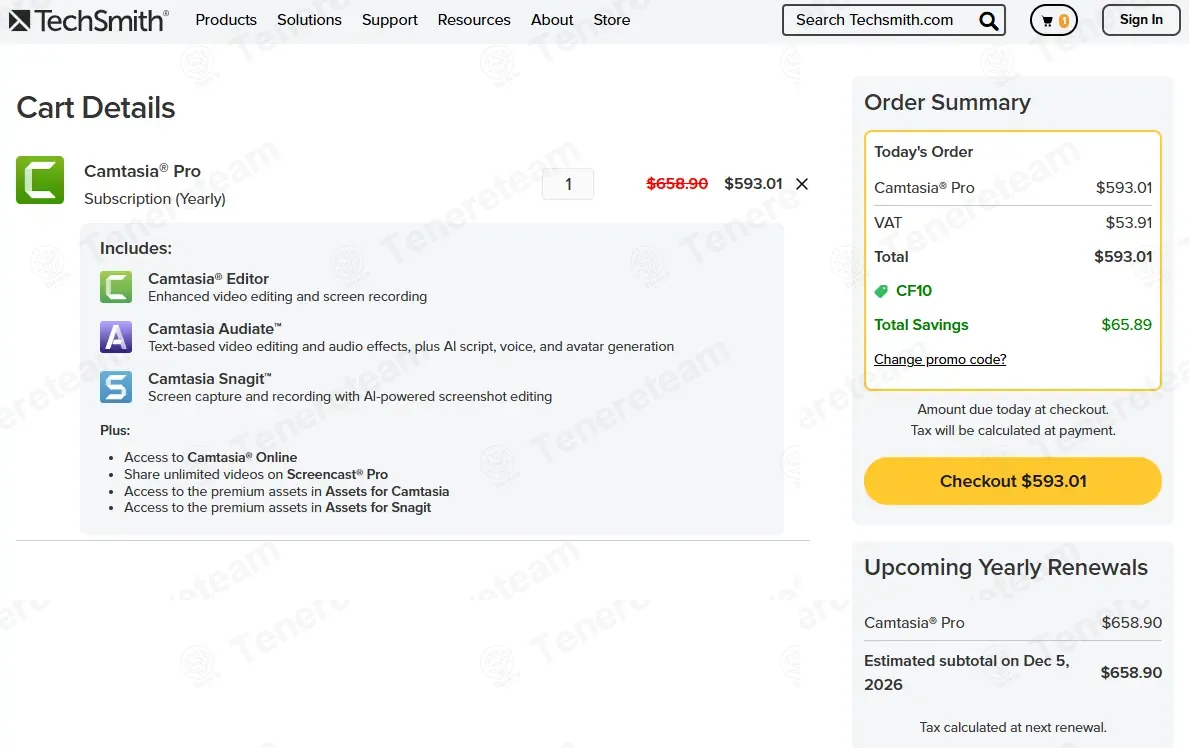This screenshot has width=1189, height=748.
Task: Click the Camtasia Editor icon
Action: pos(116,287)
